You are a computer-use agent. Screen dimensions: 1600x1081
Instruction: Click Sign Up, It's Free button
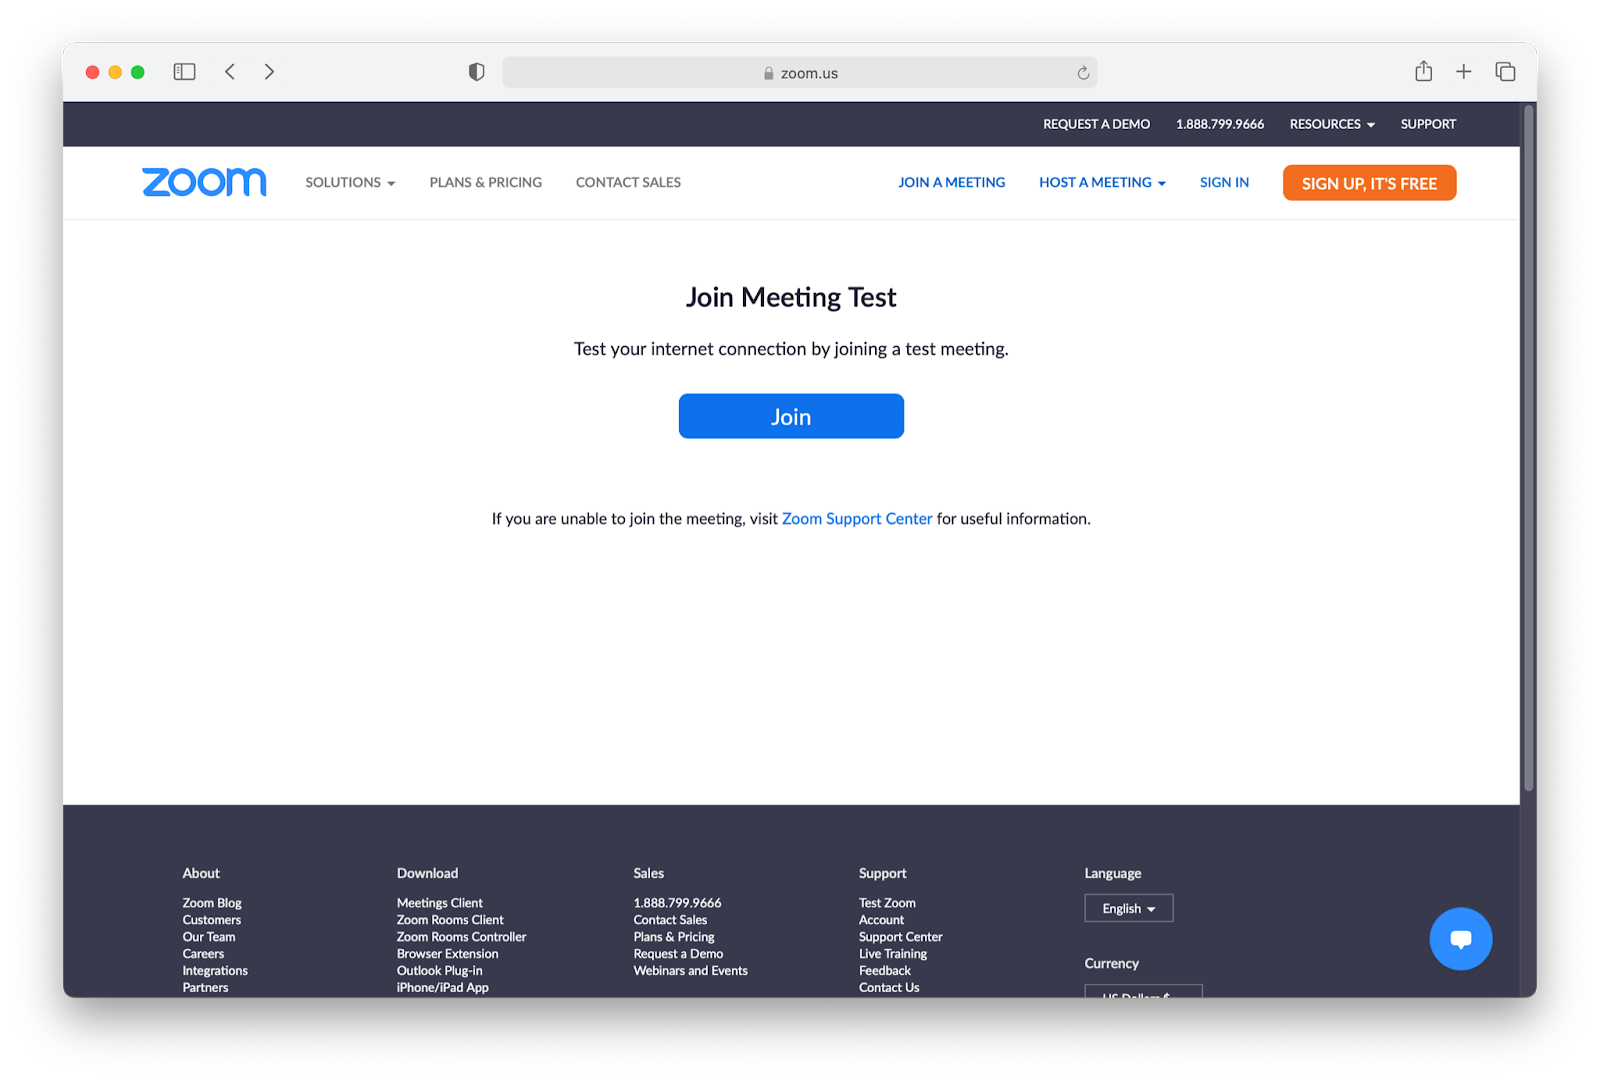[1369, 183]
